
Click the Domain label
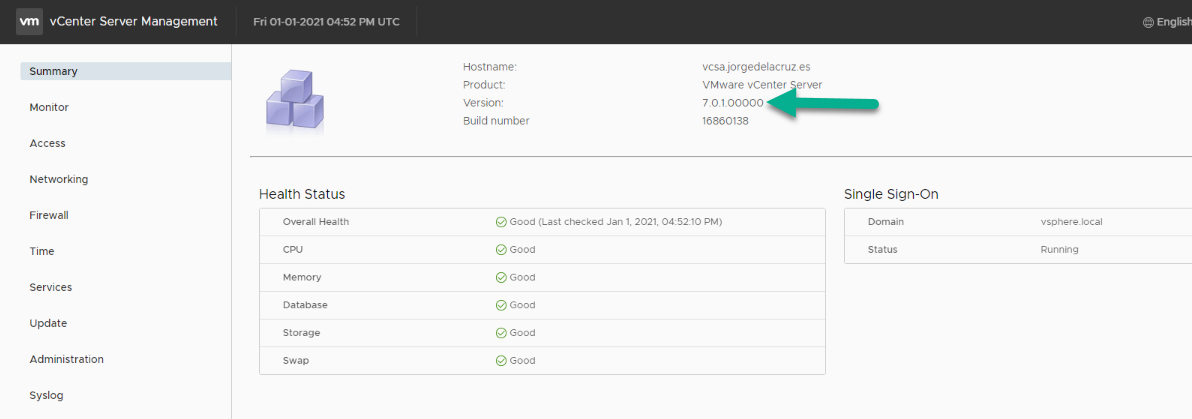[886, 222]
